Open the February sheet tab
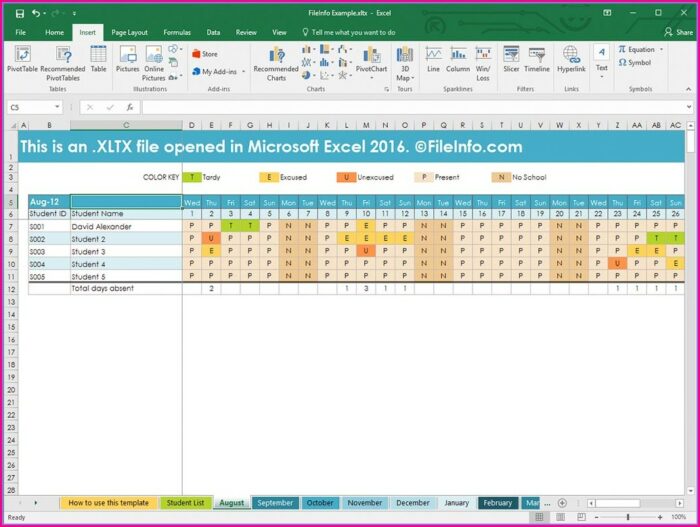The height and width of the screenshot is (527, 700). click(498, 503)
